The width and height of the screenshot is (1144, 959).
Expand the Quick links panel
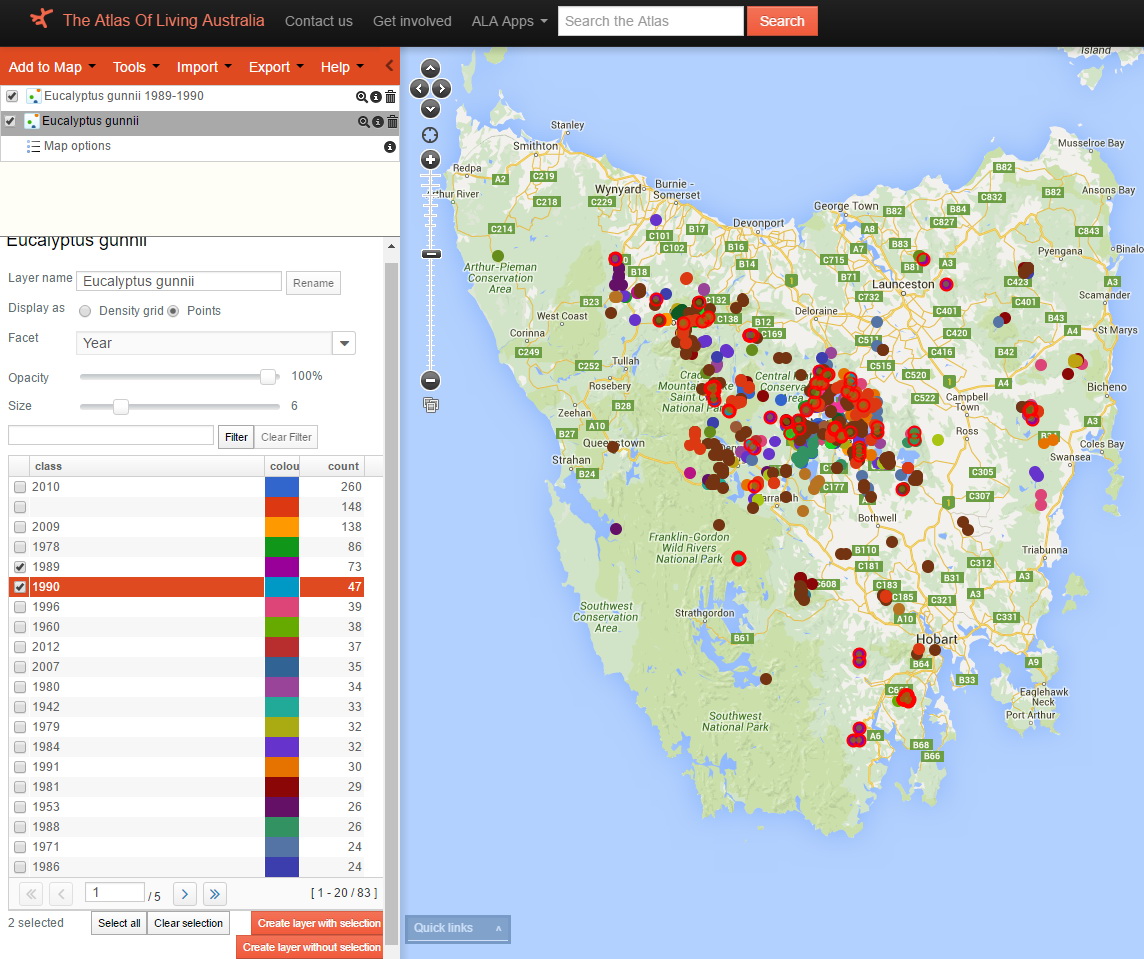click(x=457, y=928)
